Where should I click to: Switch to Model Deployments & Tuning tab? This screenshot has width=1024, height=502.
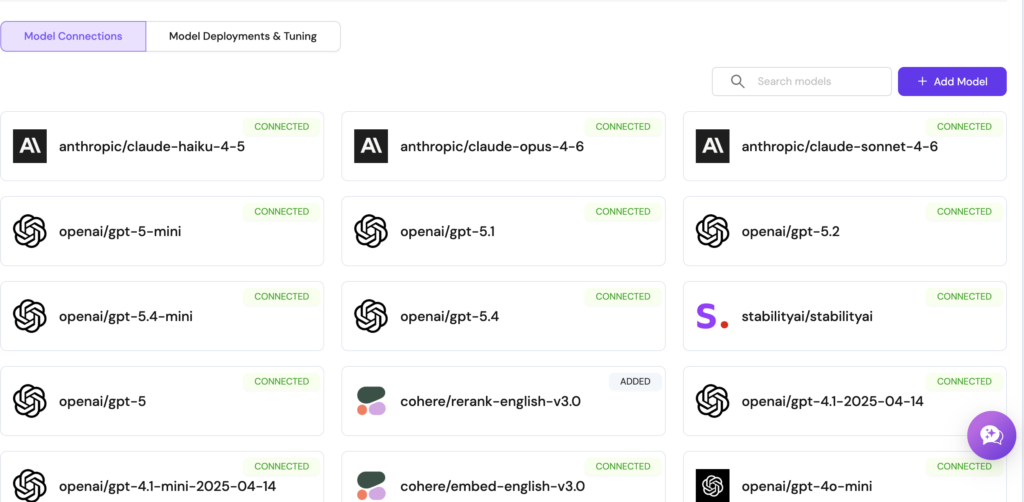click(243, 37)
